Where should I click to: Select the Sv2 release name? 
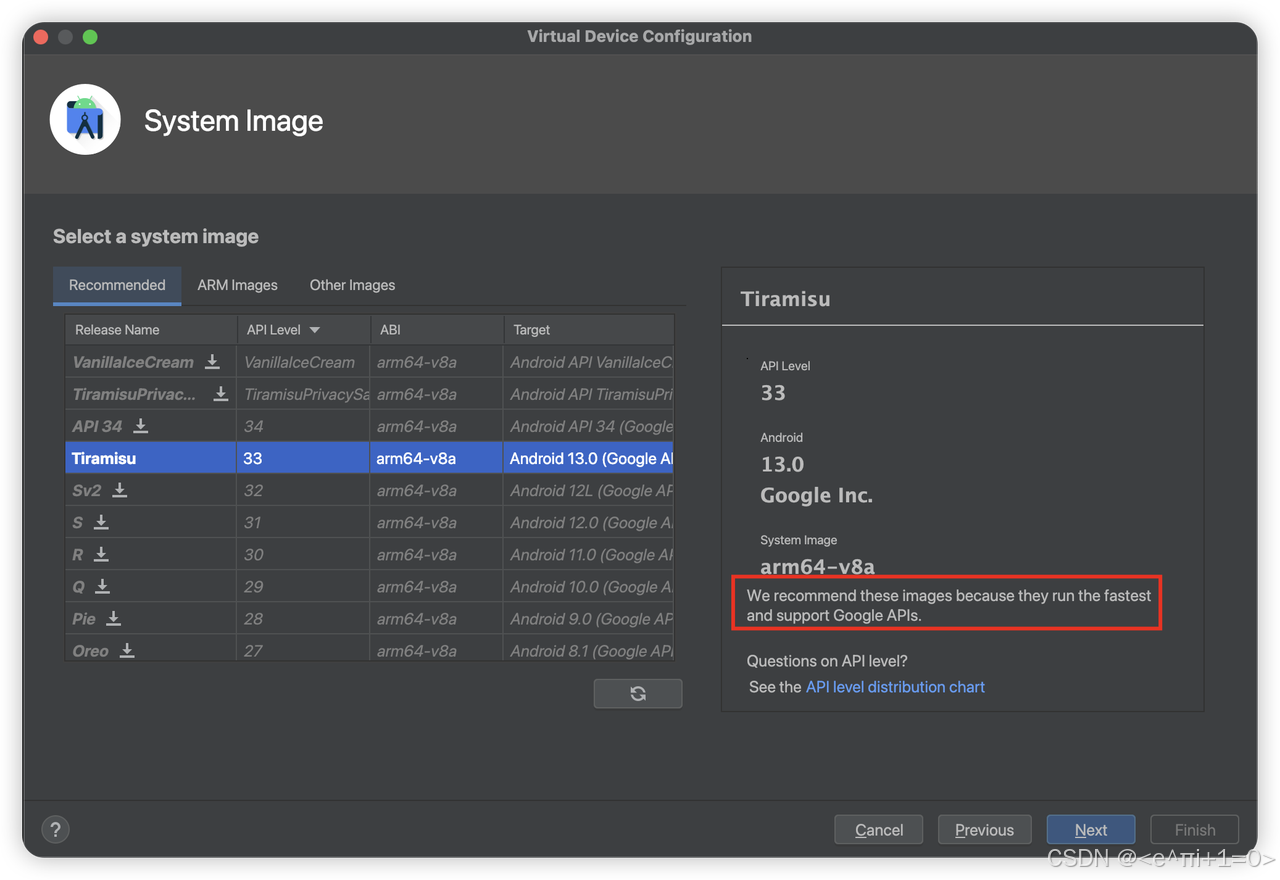click(x=87, y=490)
